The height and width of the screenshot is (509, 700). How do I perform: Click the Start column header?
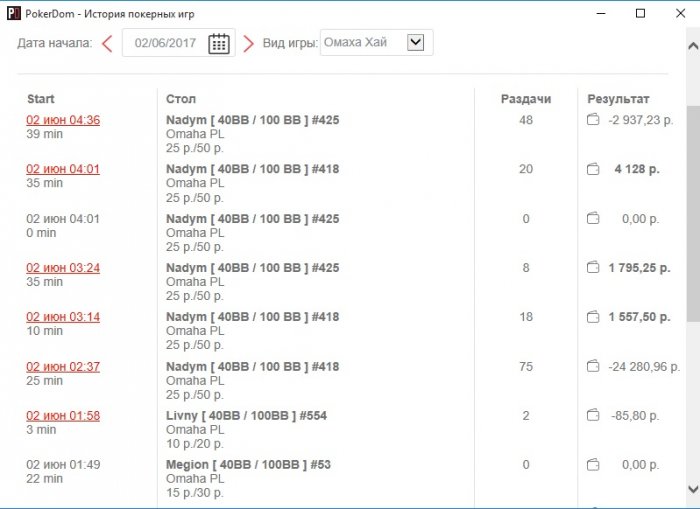pos(41,99)
